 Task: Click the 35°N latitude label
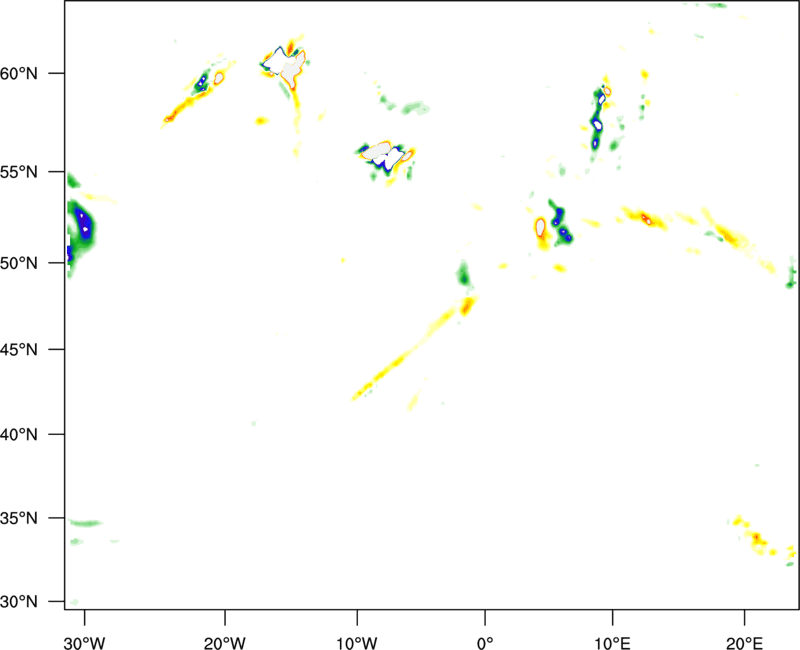pos(19,518)
